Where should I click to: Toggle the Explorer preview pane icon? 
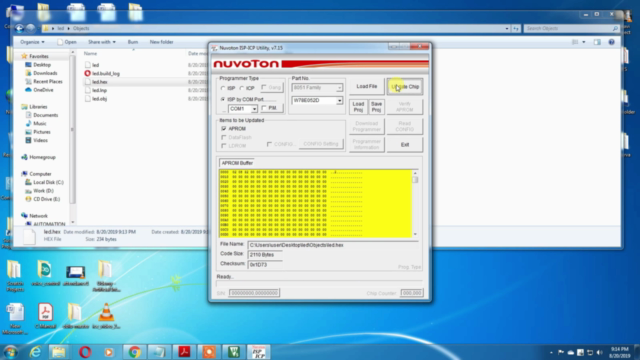597,42
